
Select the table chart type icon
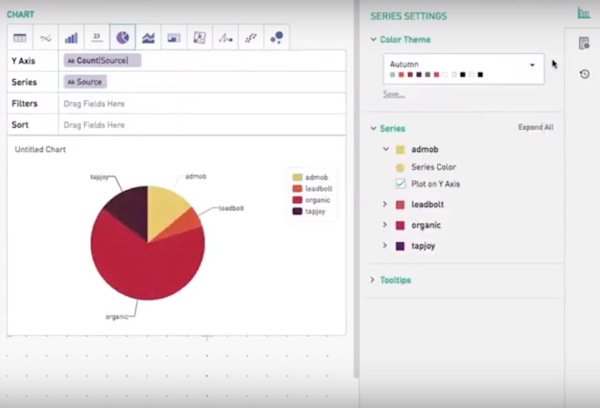[x=19, y=38]
